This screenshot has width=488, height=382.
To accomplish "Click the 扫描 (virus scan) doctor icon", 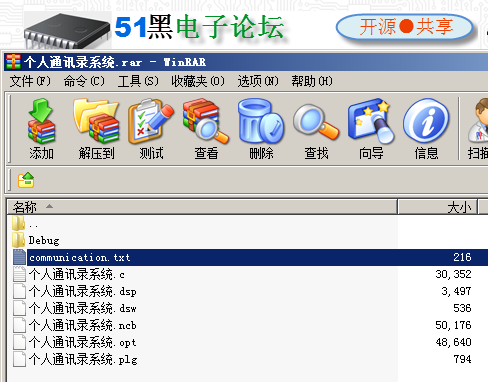I will click(x=478, y=121).
